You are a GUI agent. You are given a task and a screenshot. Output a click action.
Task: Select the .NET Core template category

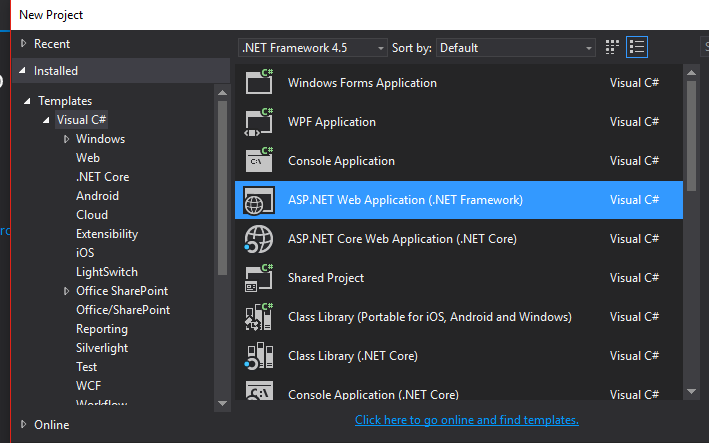pyautogui.click(x=103, y=177)
